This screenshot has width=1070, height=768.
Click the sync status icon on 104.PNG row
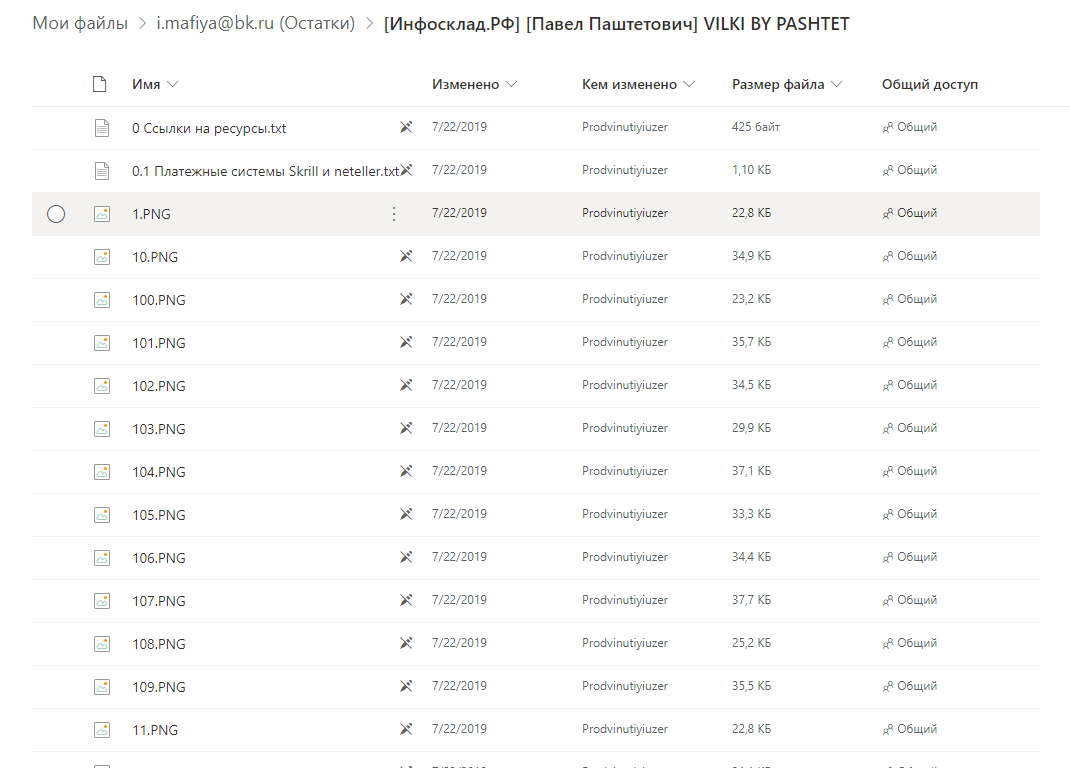click(x=406, y=471)
